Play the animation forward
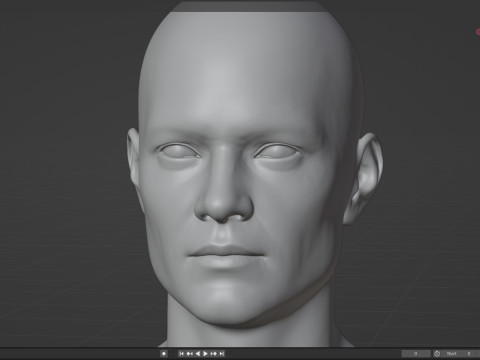Image resolution: width=480 pixels, height=360 pixels. click(x=205, y=354)
